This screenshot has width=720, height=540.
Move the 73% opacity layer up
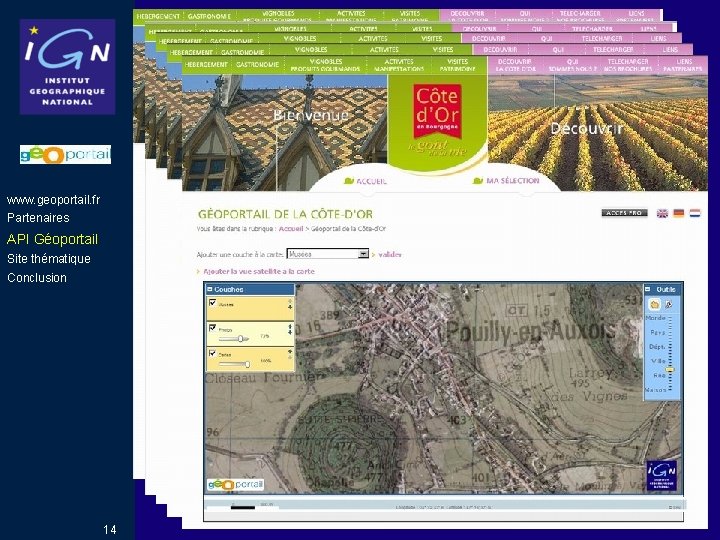(290, 326)
